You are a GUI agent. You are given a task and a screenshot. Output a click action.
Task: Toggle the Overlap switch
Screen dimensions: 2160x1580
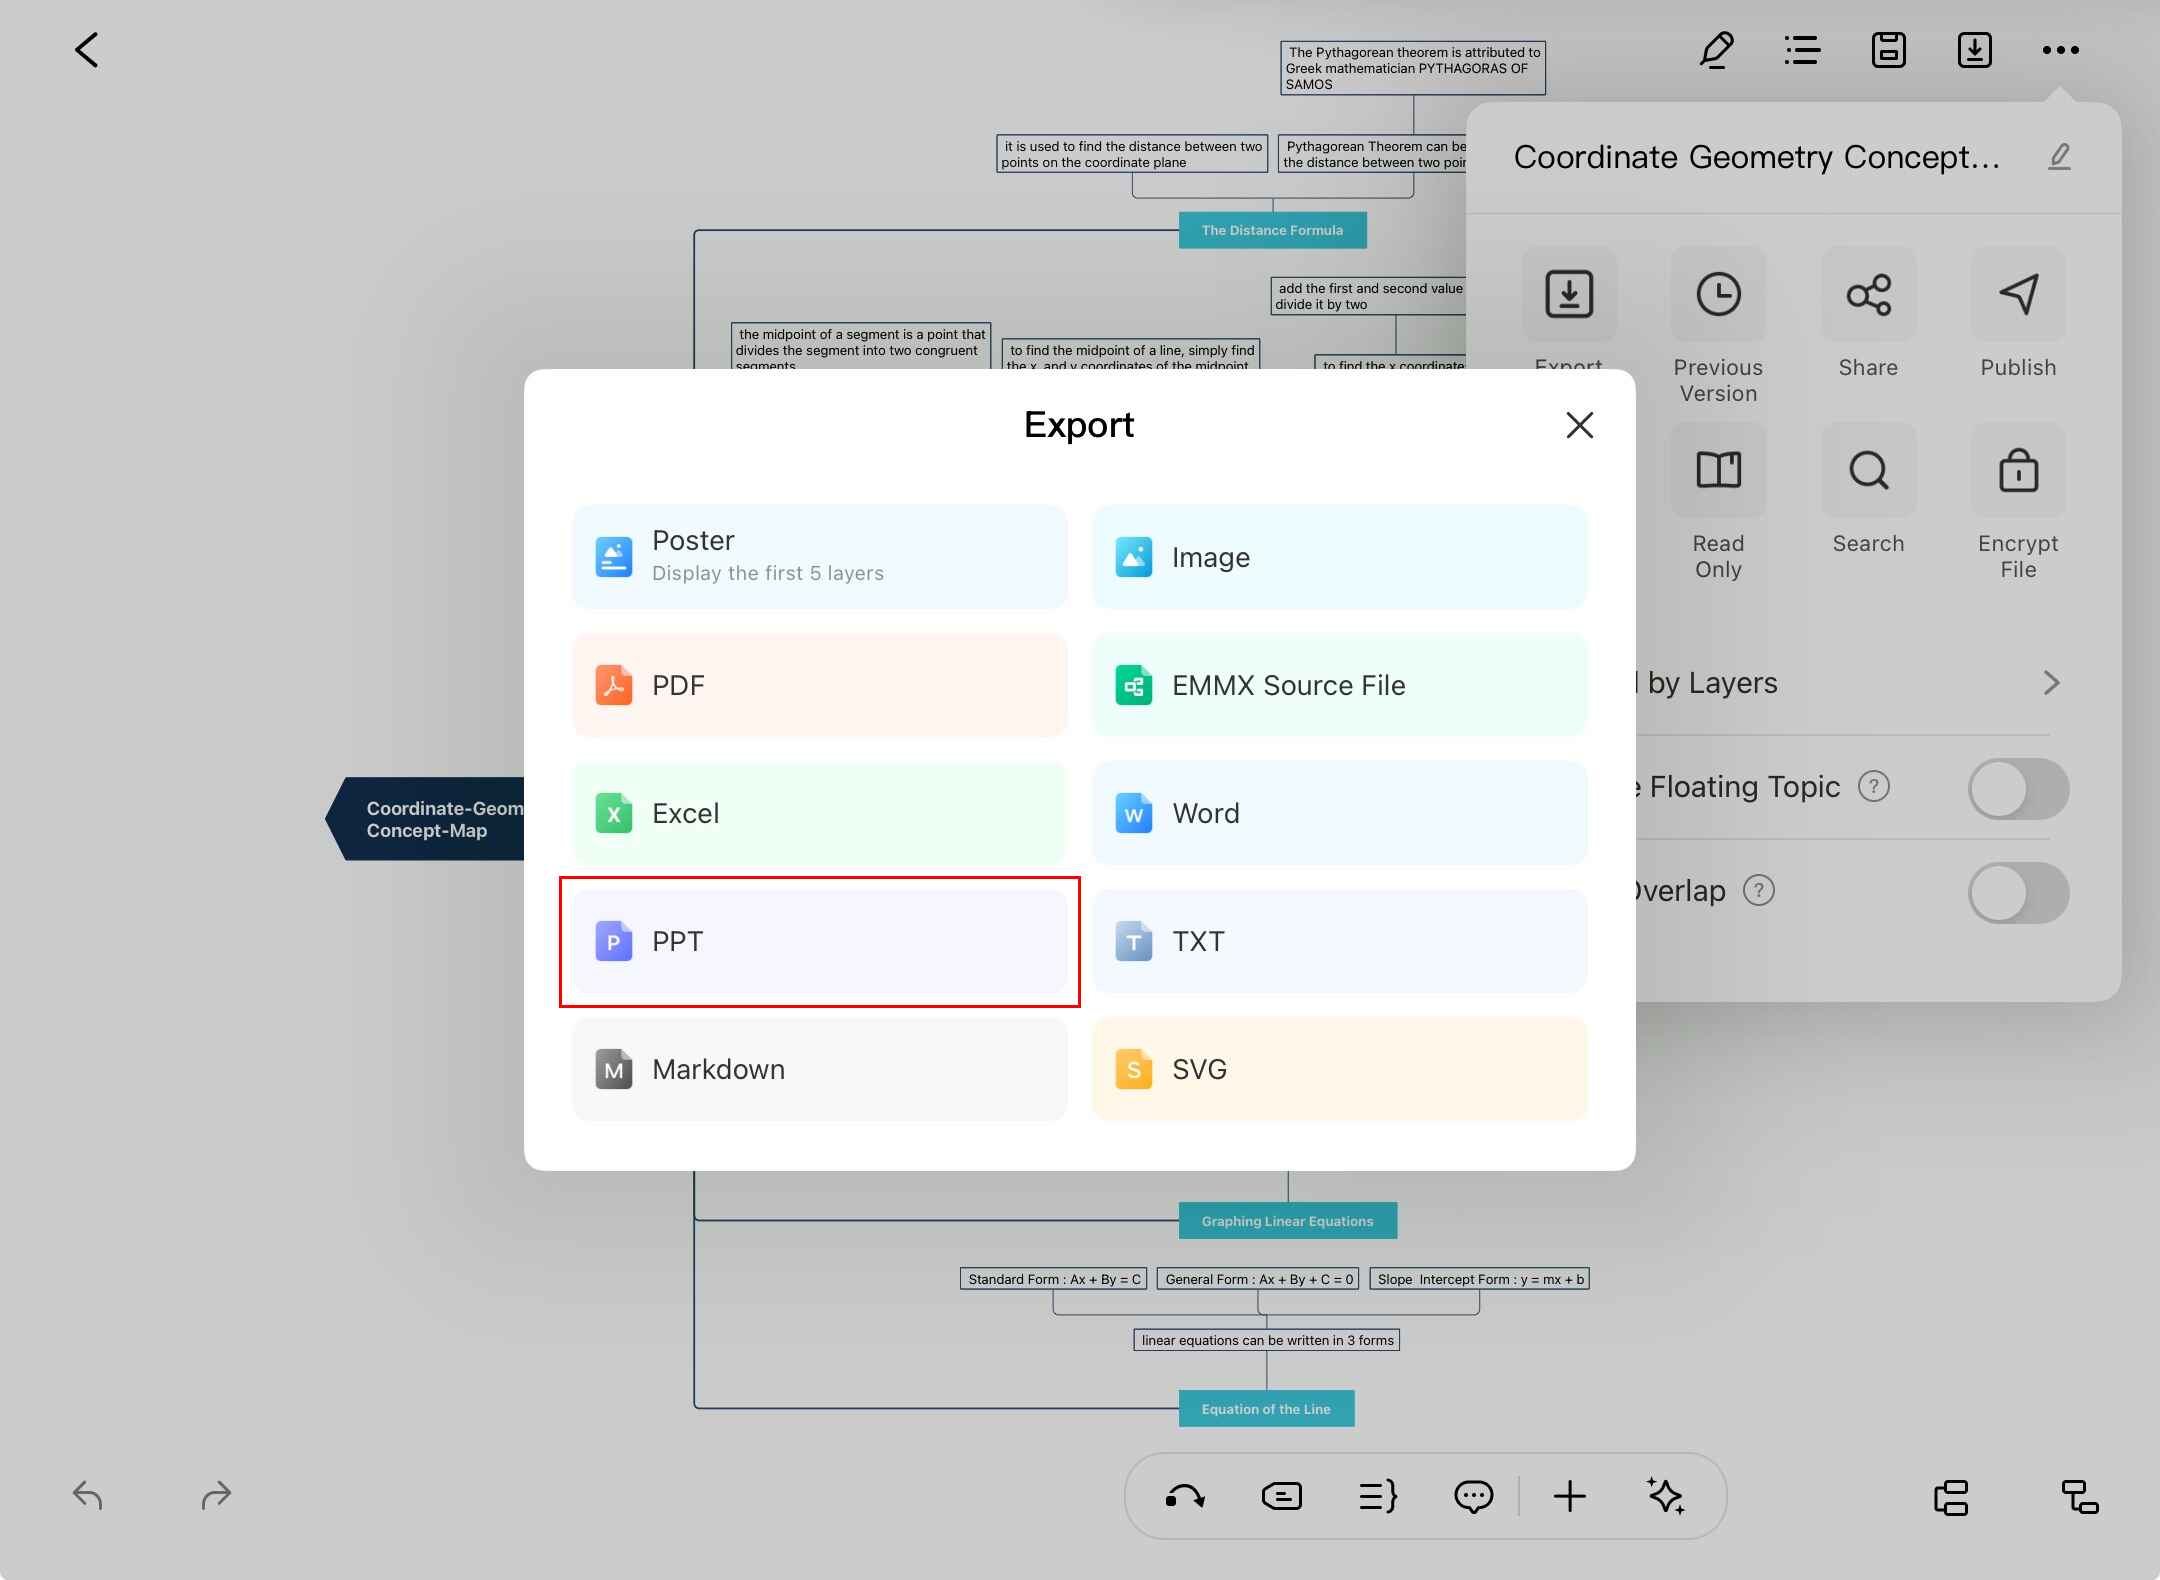click(2018, 893)
